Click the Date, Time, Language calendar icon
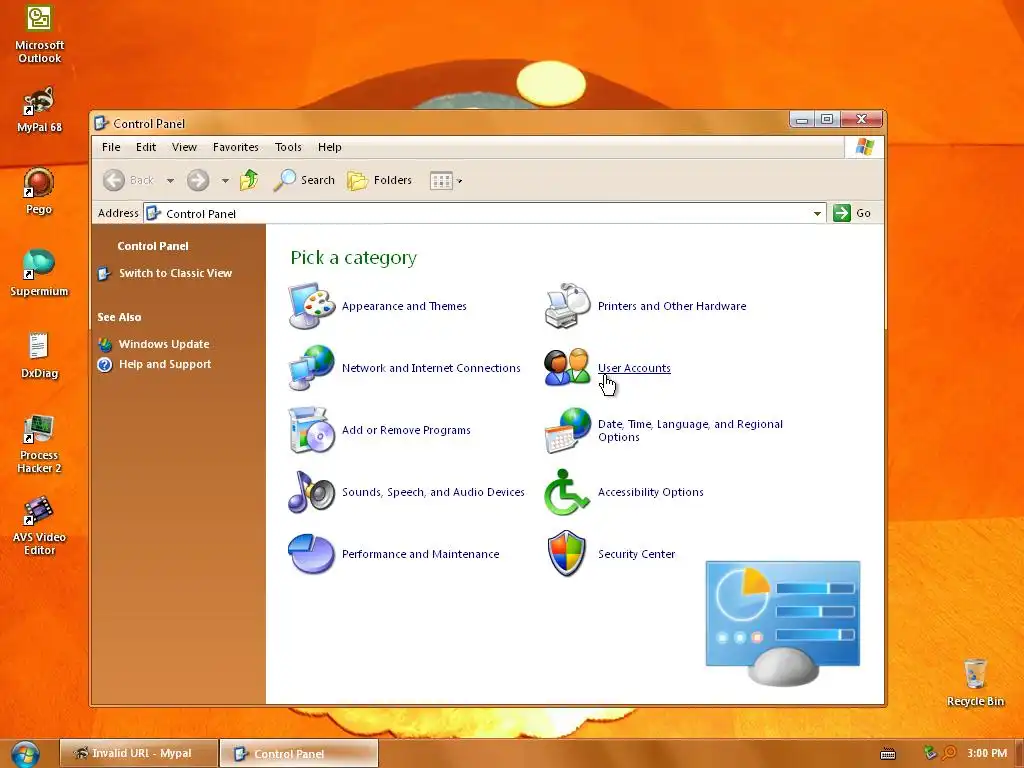Screen dimensions: 1024x768 click(x=568, y=430)
